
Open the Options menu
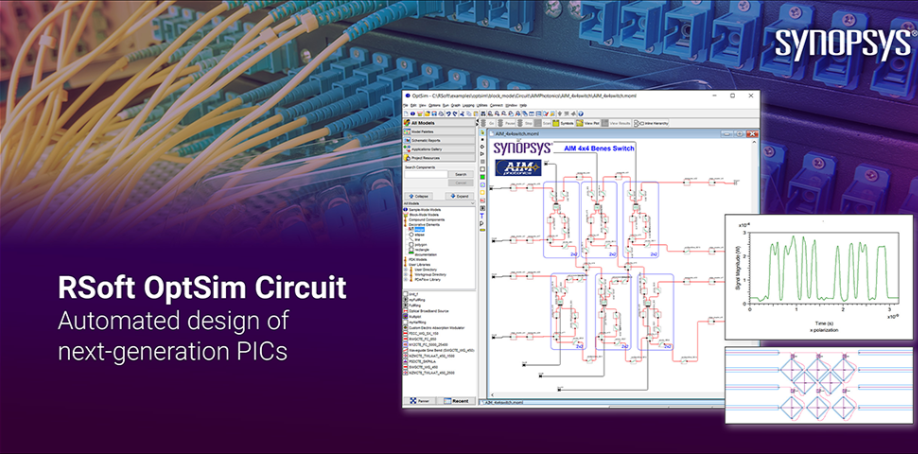point(434,105)
